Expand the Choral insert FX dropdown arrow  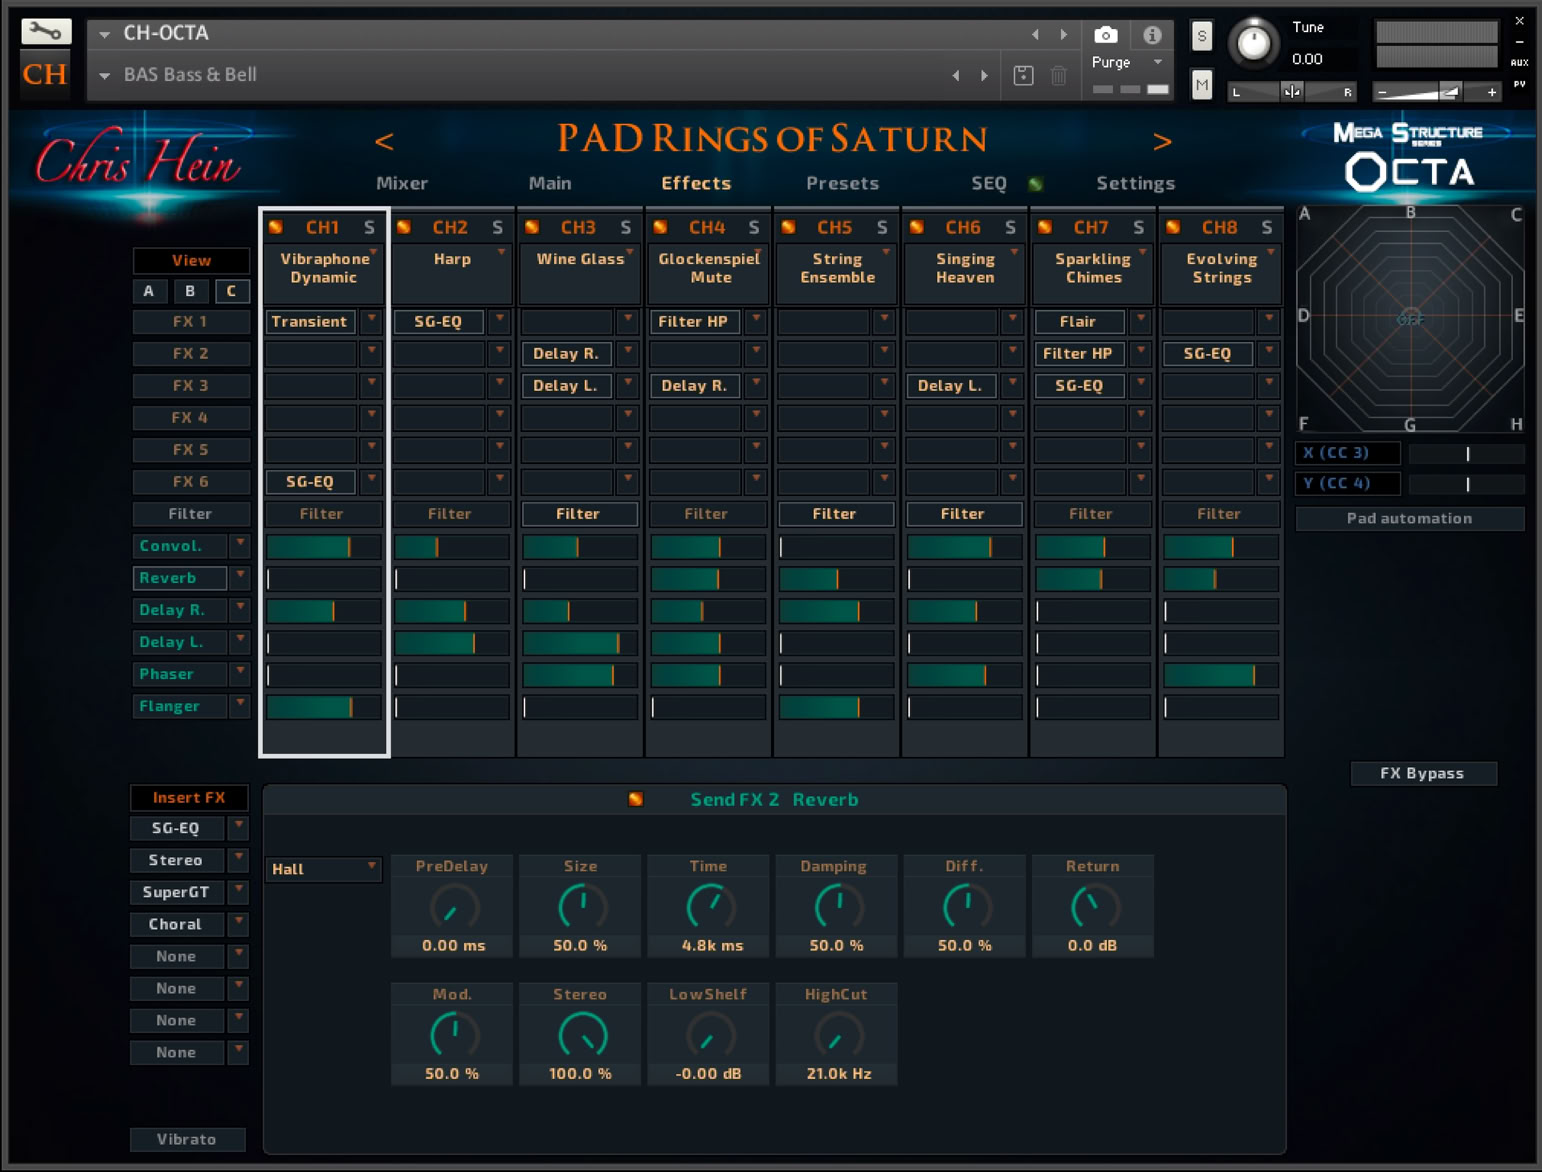click(239, 923)
